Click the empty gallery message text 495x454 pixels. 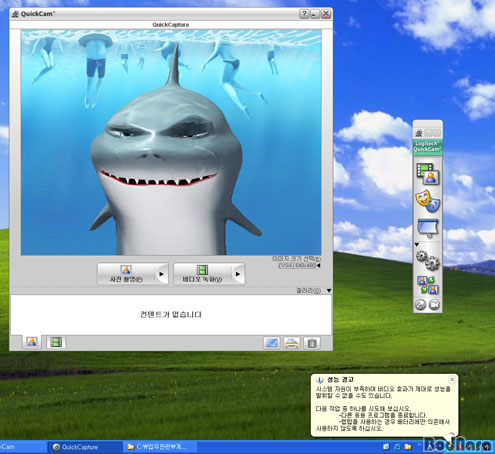click(x=171, y=314)
